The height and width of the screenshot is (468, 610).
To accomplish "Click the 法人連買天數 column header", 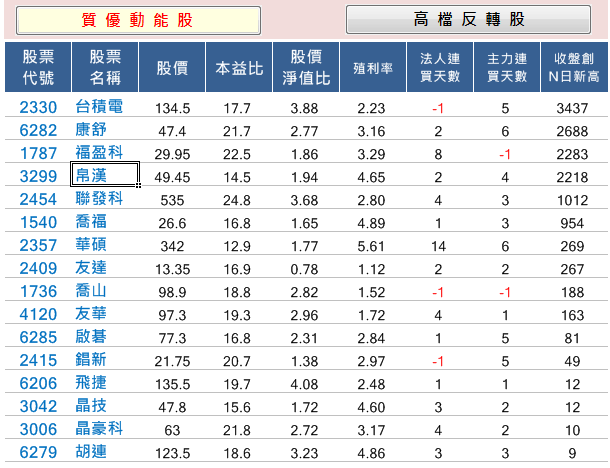I will click(440, 67).
